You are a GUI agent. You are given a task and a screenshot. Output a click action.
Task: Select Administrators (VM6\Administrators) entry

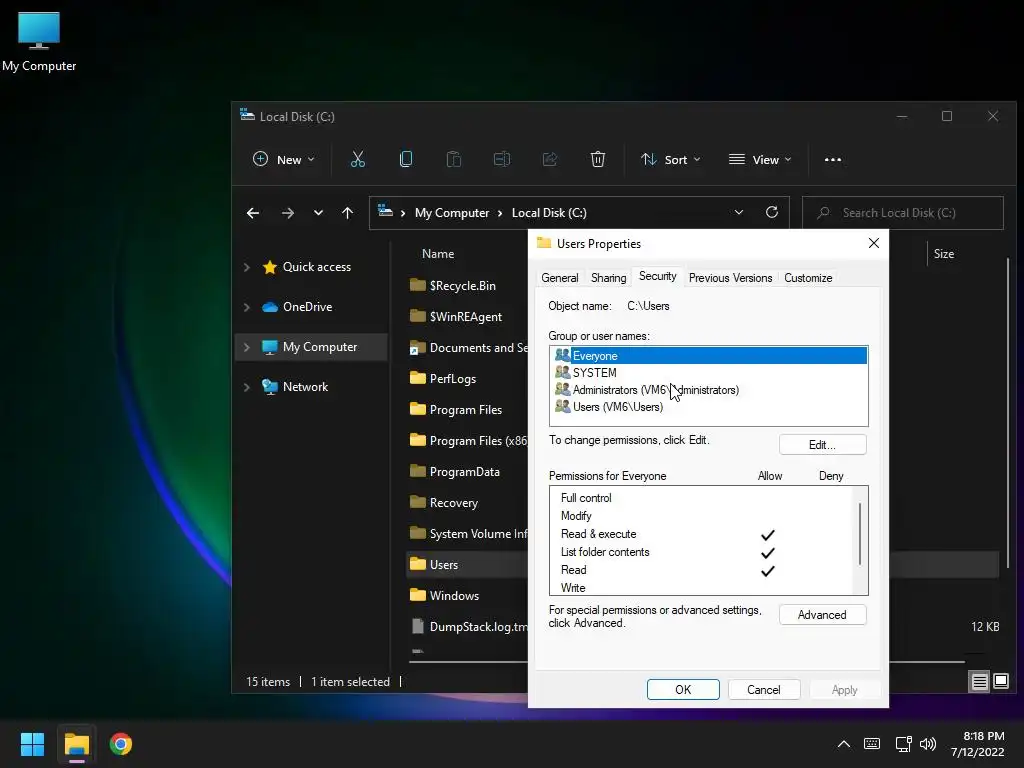coord(709,390)
